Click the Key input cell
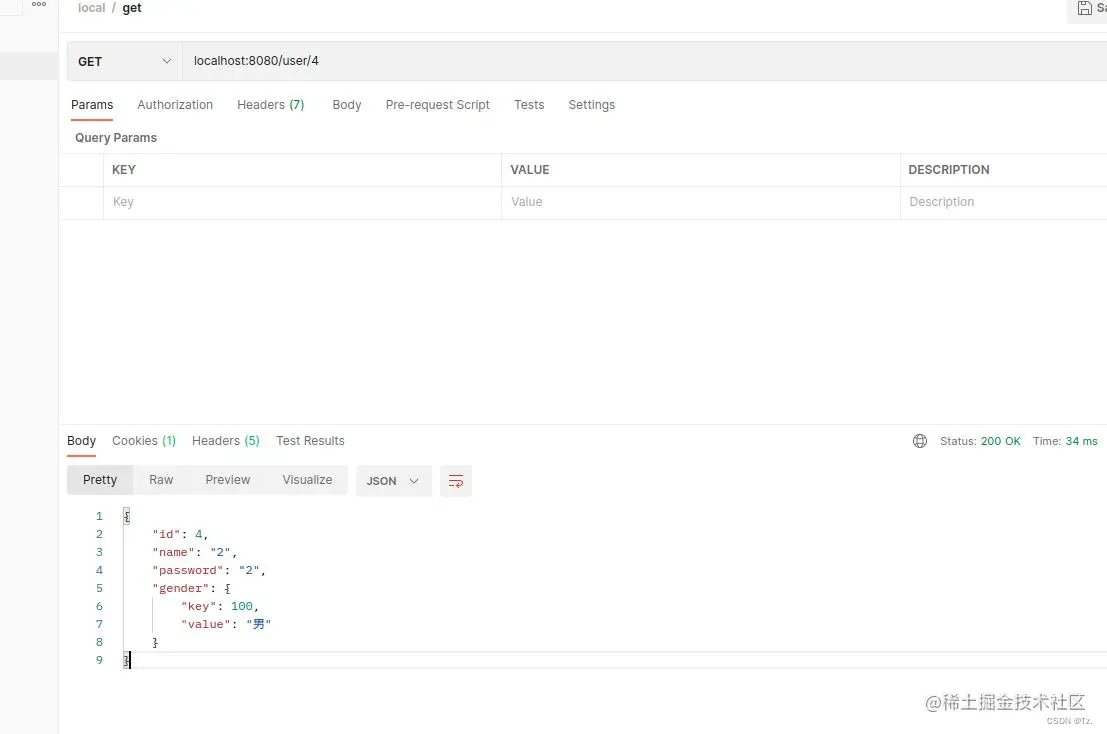Viewport: 1107px width, 734px height. (302, 203)
